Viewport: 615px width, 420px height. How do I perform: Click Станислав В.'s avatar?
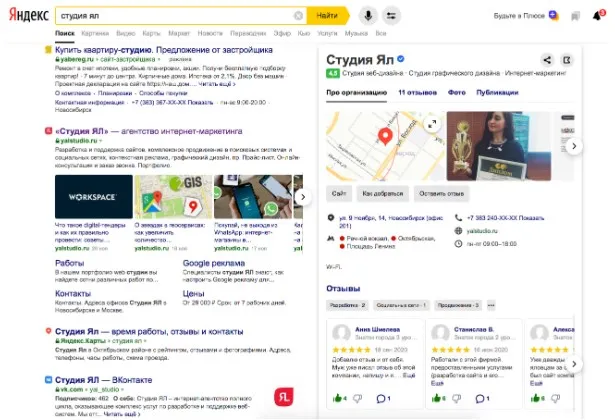pyautogui.click(x=440, y=333)
